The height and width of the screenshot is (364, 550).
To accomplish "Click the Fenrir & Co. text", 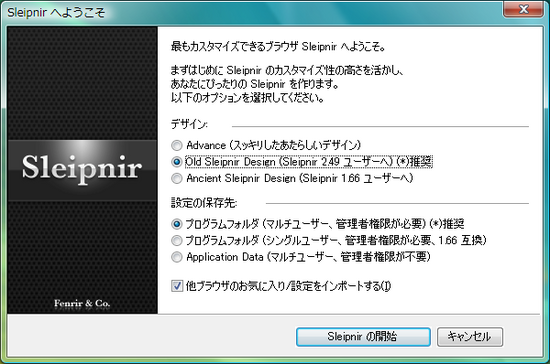I will (82, 303).
